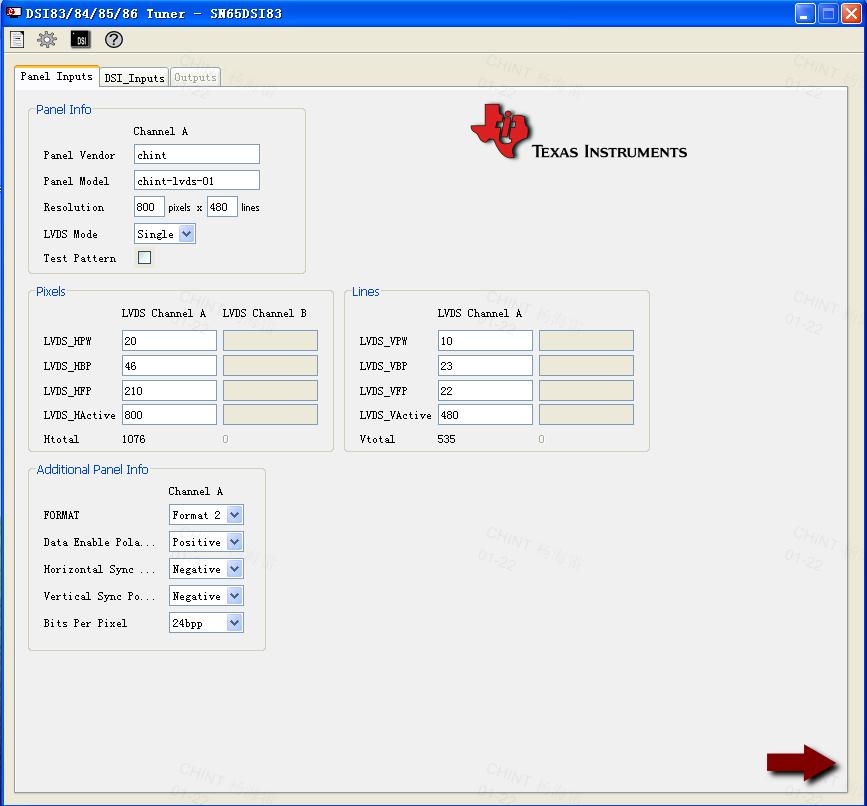Open the LVDS Mode dropdown
This screenshot has width=867, height=806.
pyautogui.click(x=187, y=234)
